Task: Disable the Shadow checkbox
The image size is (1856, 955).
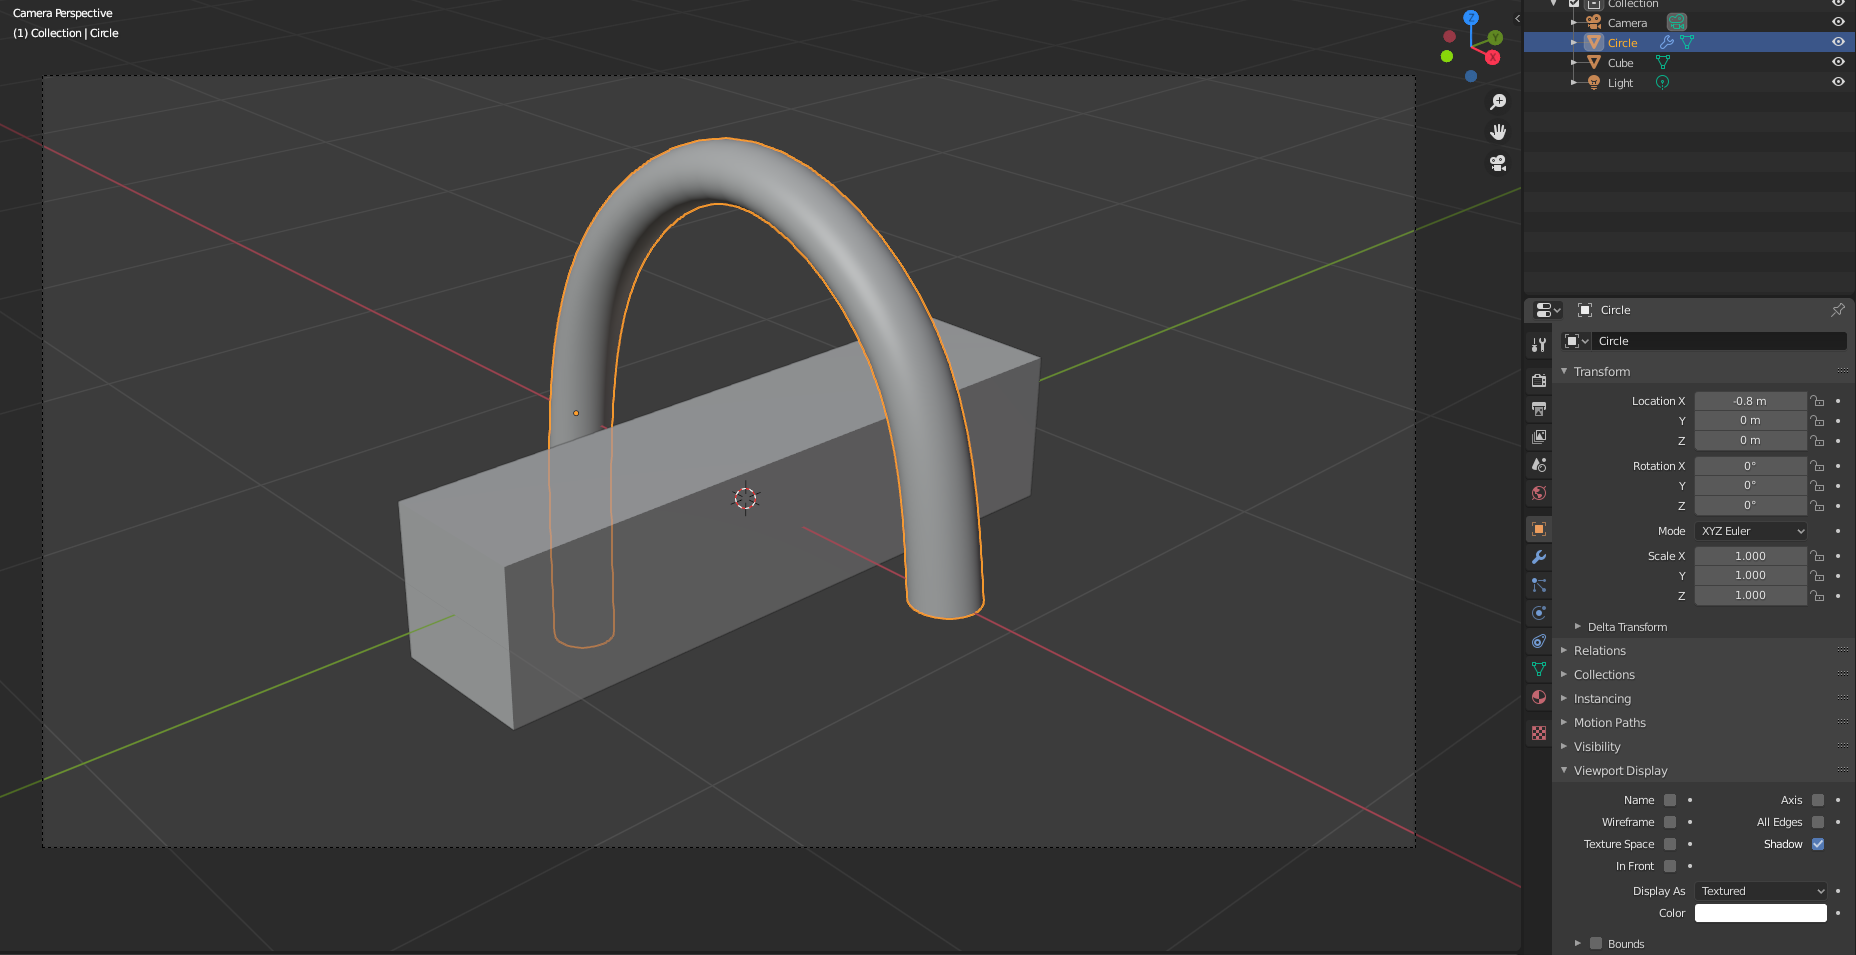Action: pyautogui.click(x=1818, y=844)
